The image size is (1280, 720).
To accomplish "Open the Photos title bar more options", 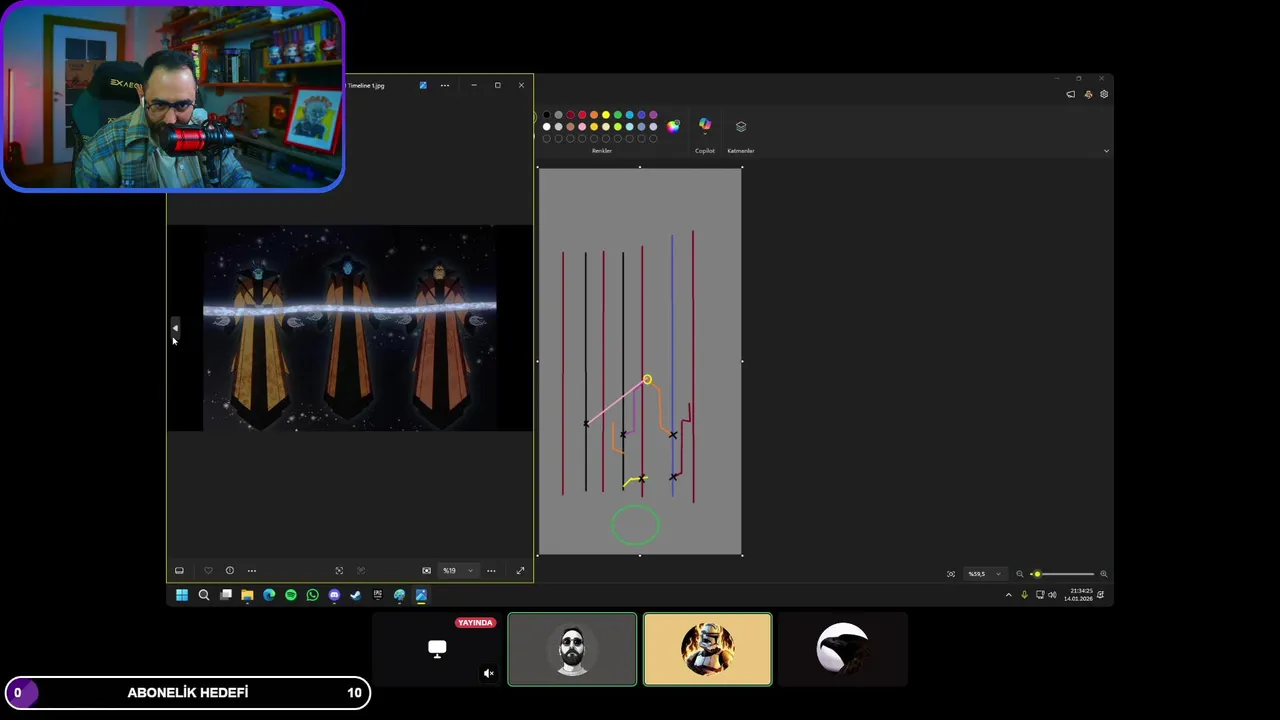I will pos(445,85).
